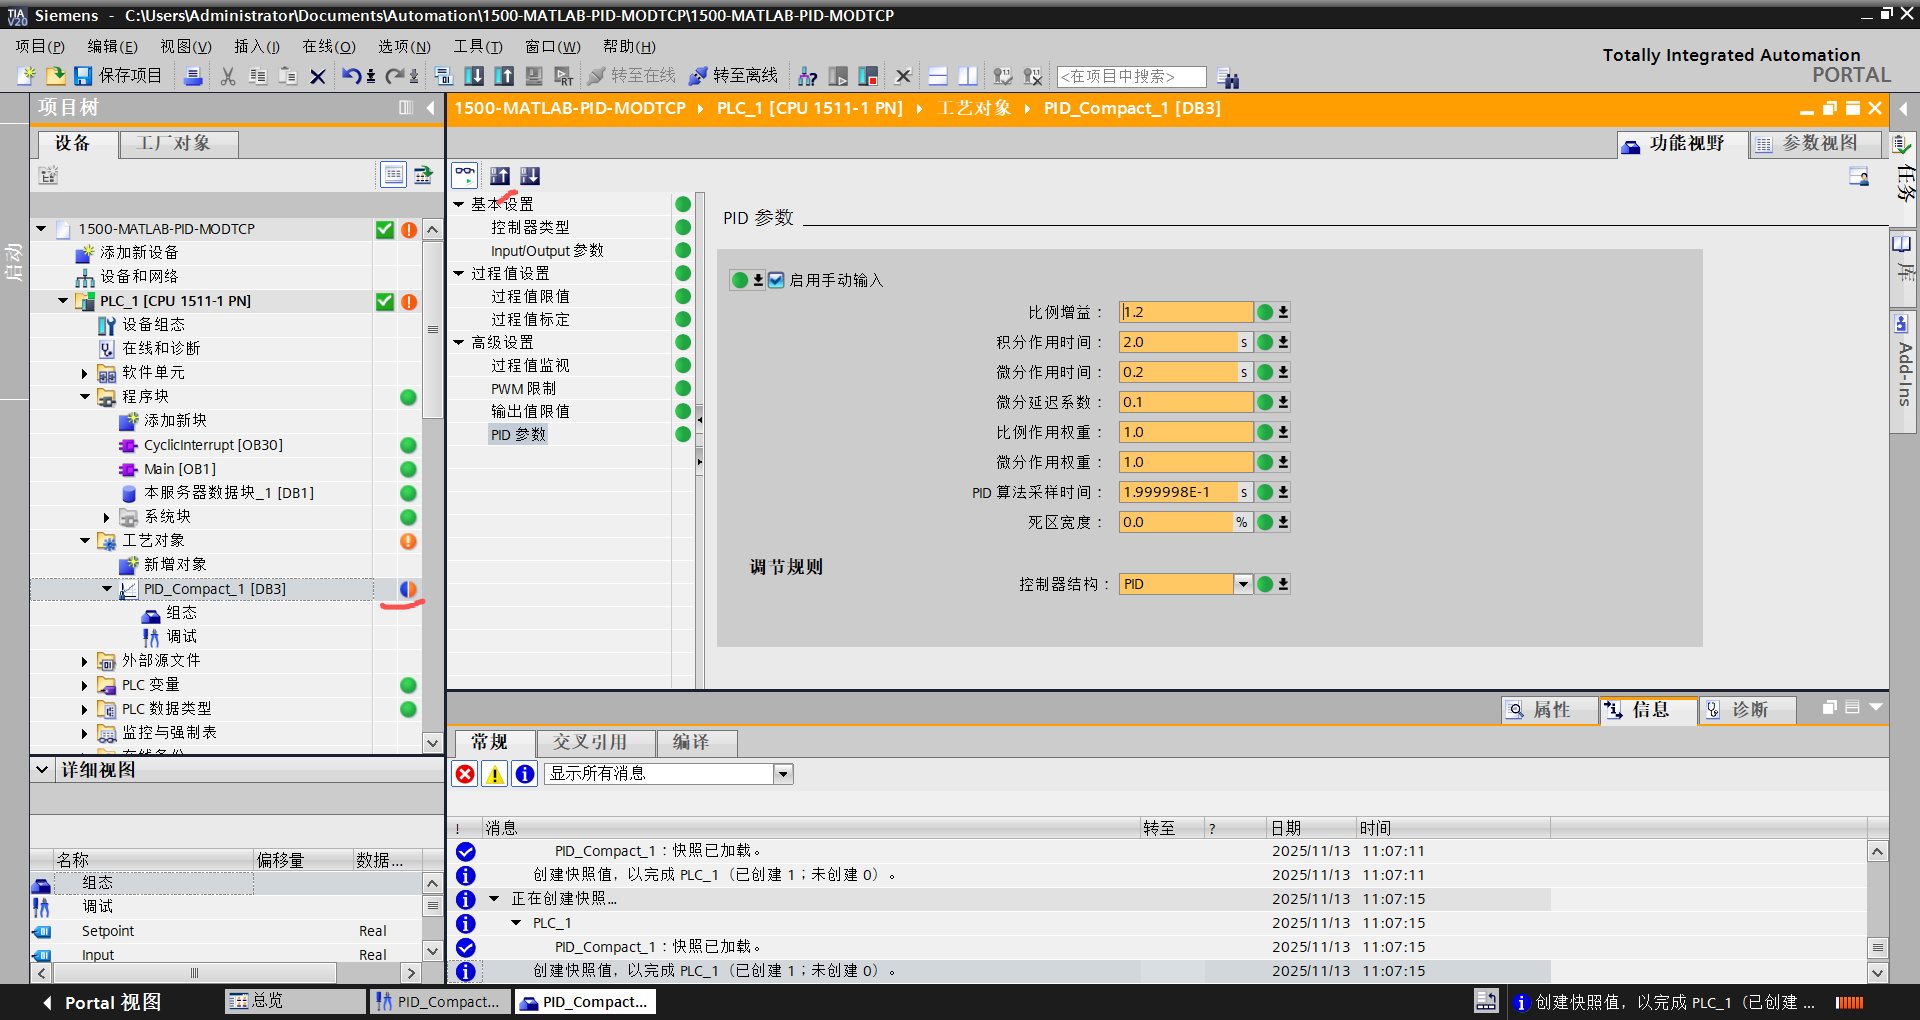Collapse the 程序块 tree node
1920x1020 pixels.
85,397
